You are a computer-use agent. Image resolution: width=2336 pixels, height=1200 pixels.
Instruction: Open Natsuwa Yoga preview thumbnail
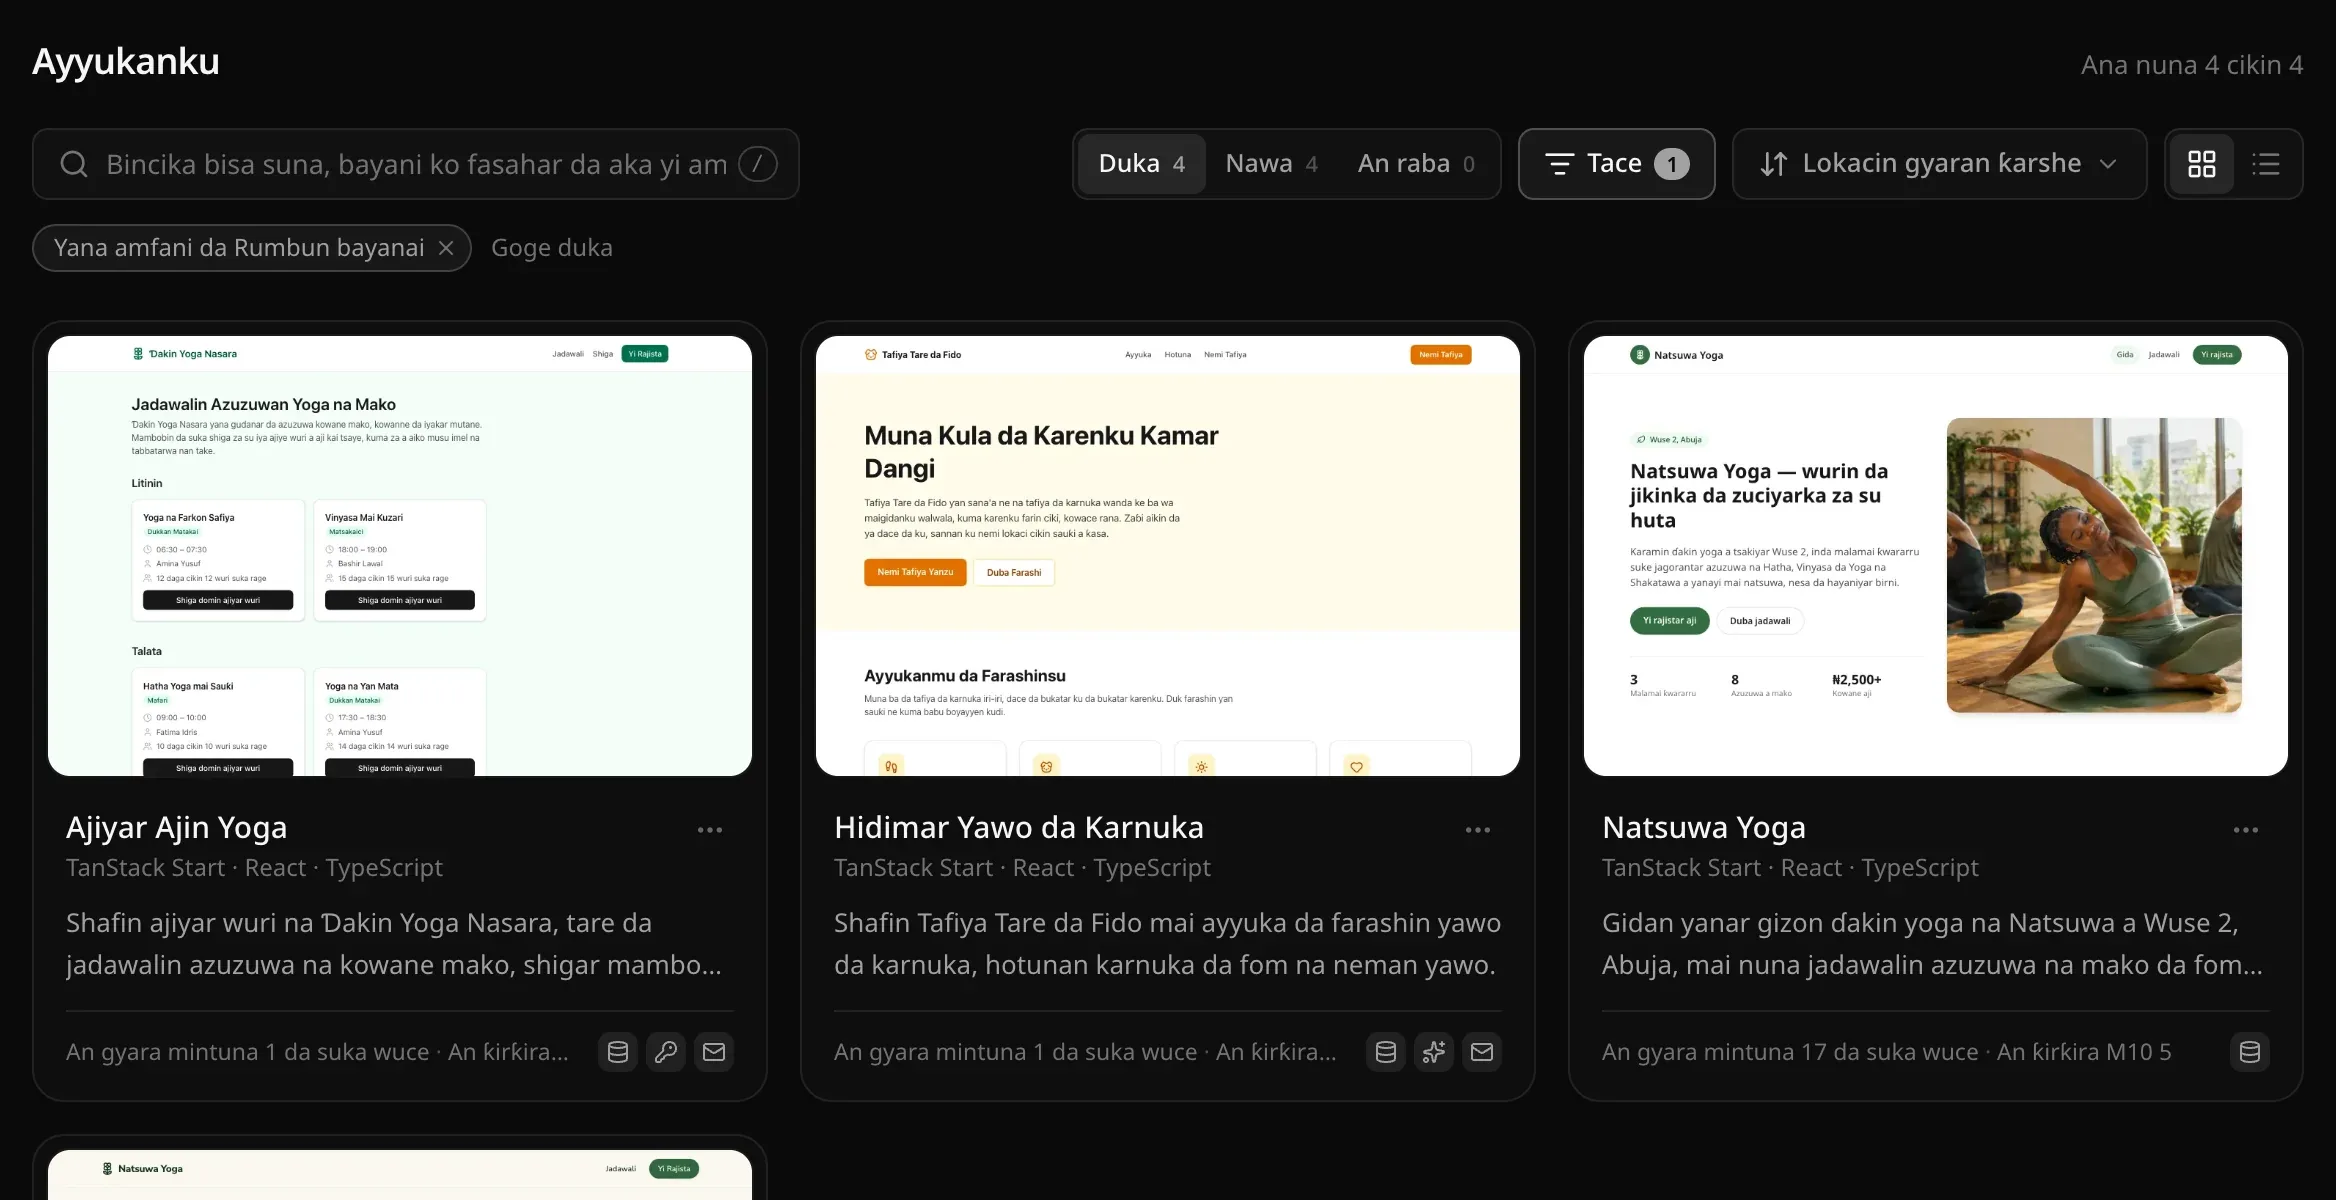tap(1936, 556)
